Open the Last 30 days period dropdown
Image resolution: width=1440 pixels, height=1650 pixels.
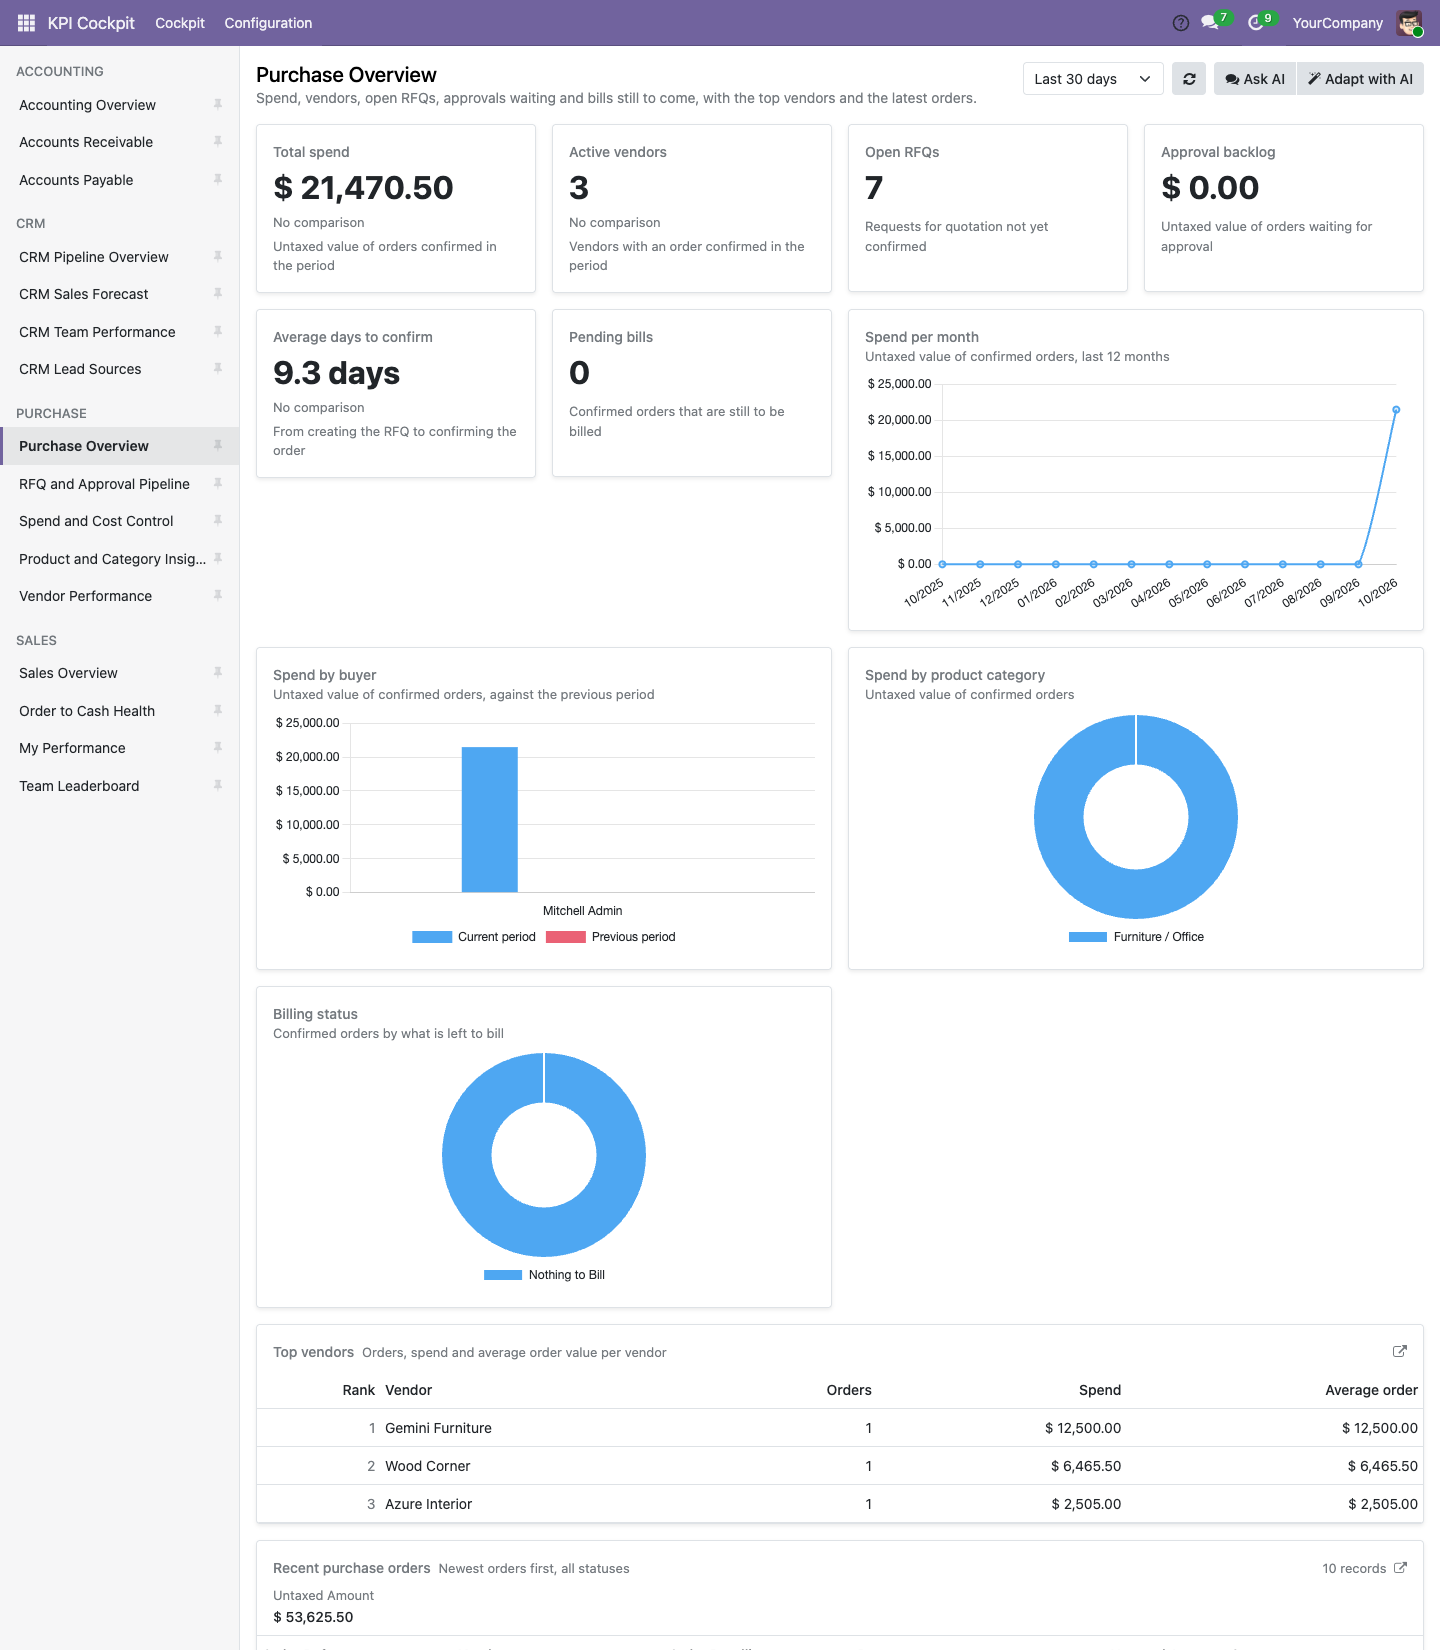tap(1093, 79)
